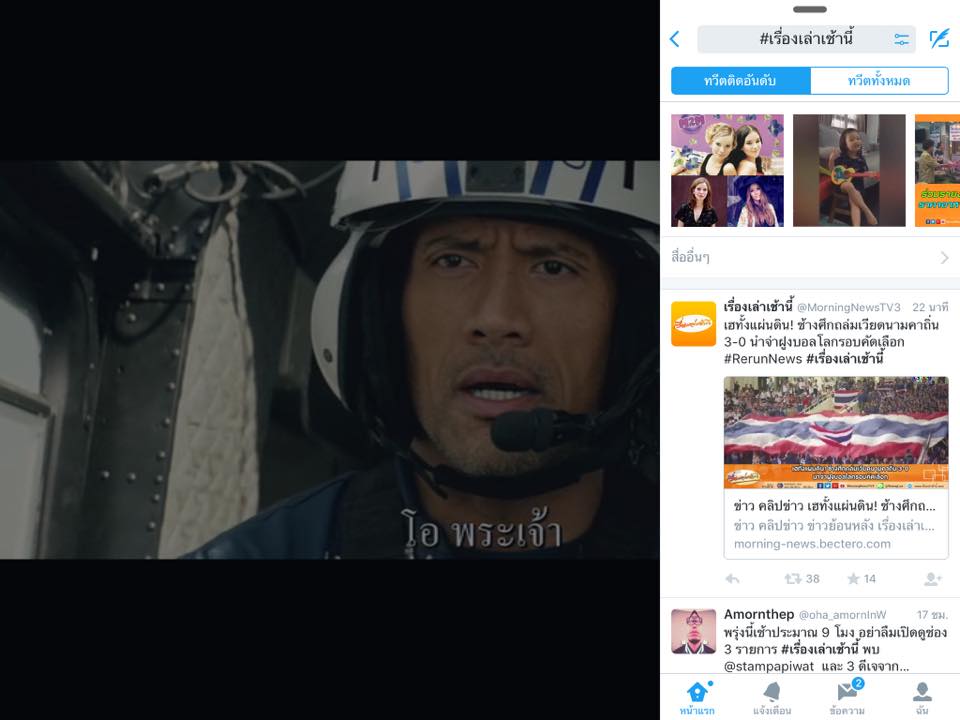Open ฉัน profile tab
The width and height of the screenshot is (960, 720).
coord(922,698)
